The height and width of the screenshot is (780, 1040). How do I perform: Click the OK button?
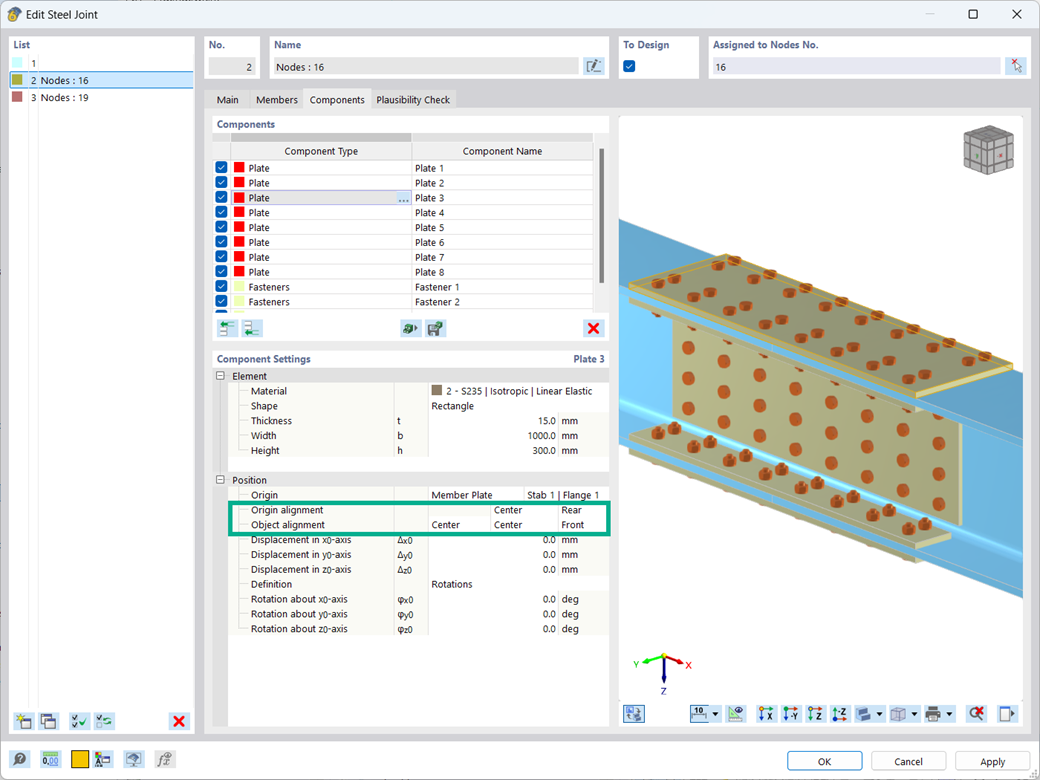[x=824, y=761]
